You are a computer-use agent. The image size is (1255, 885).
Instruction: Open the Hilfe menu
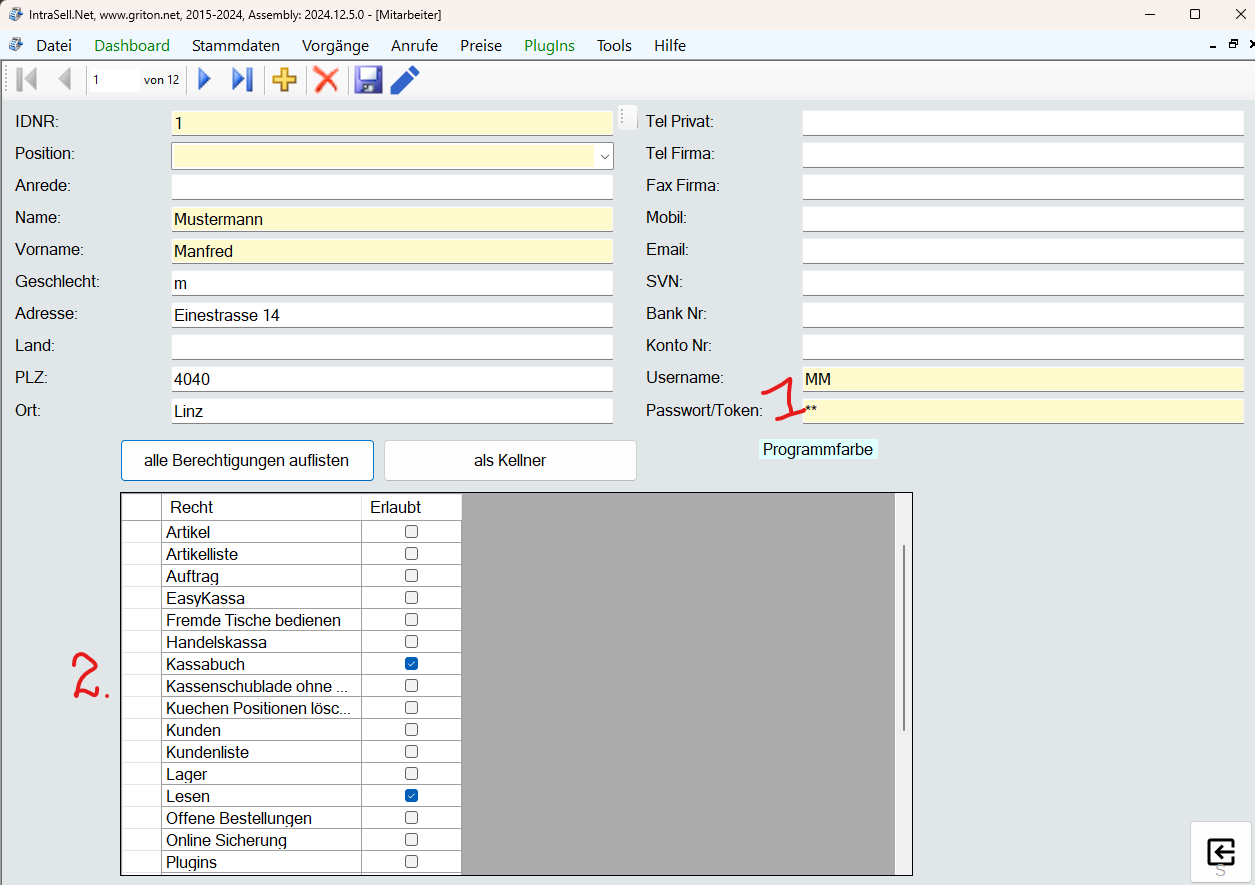(x=670, y=45)
